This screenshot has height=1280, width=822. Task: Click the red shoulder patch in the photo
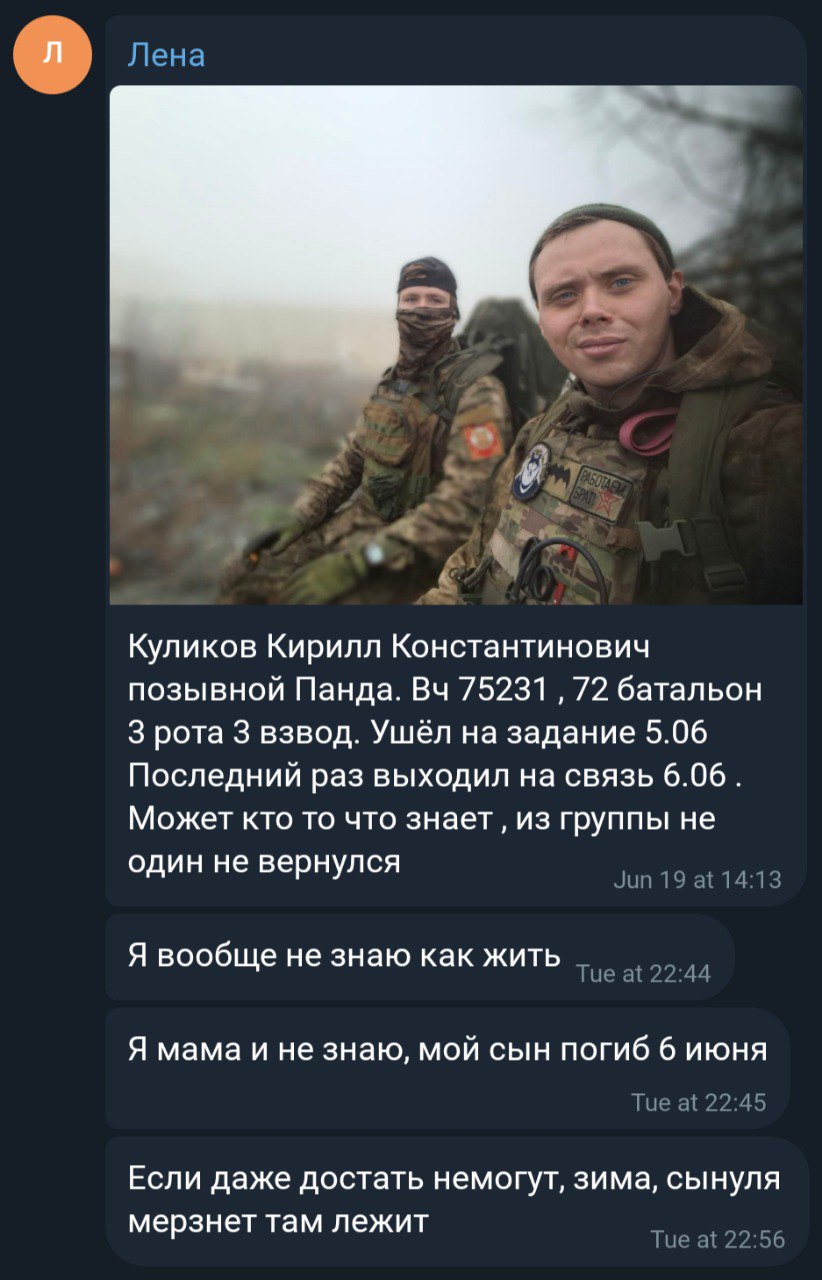point(483,441)
